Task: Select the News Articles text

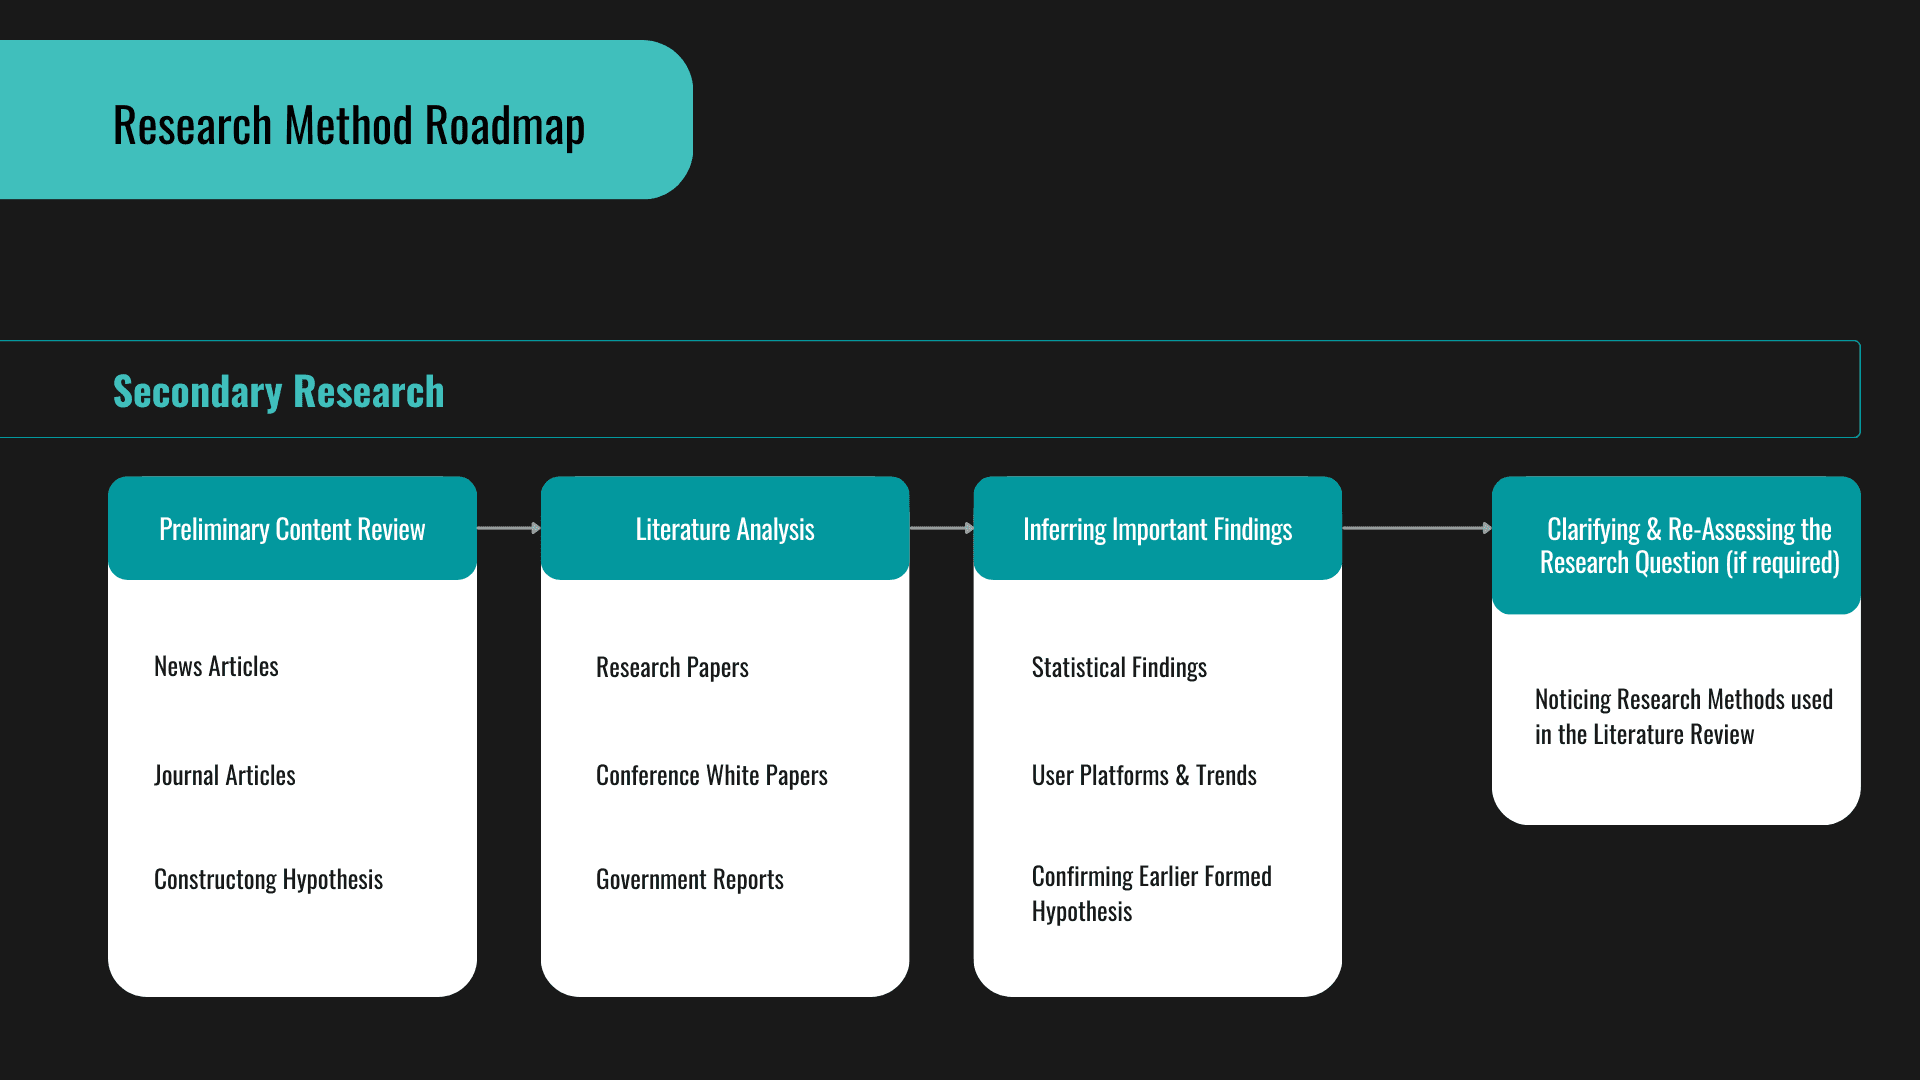Action: [216, 667]
